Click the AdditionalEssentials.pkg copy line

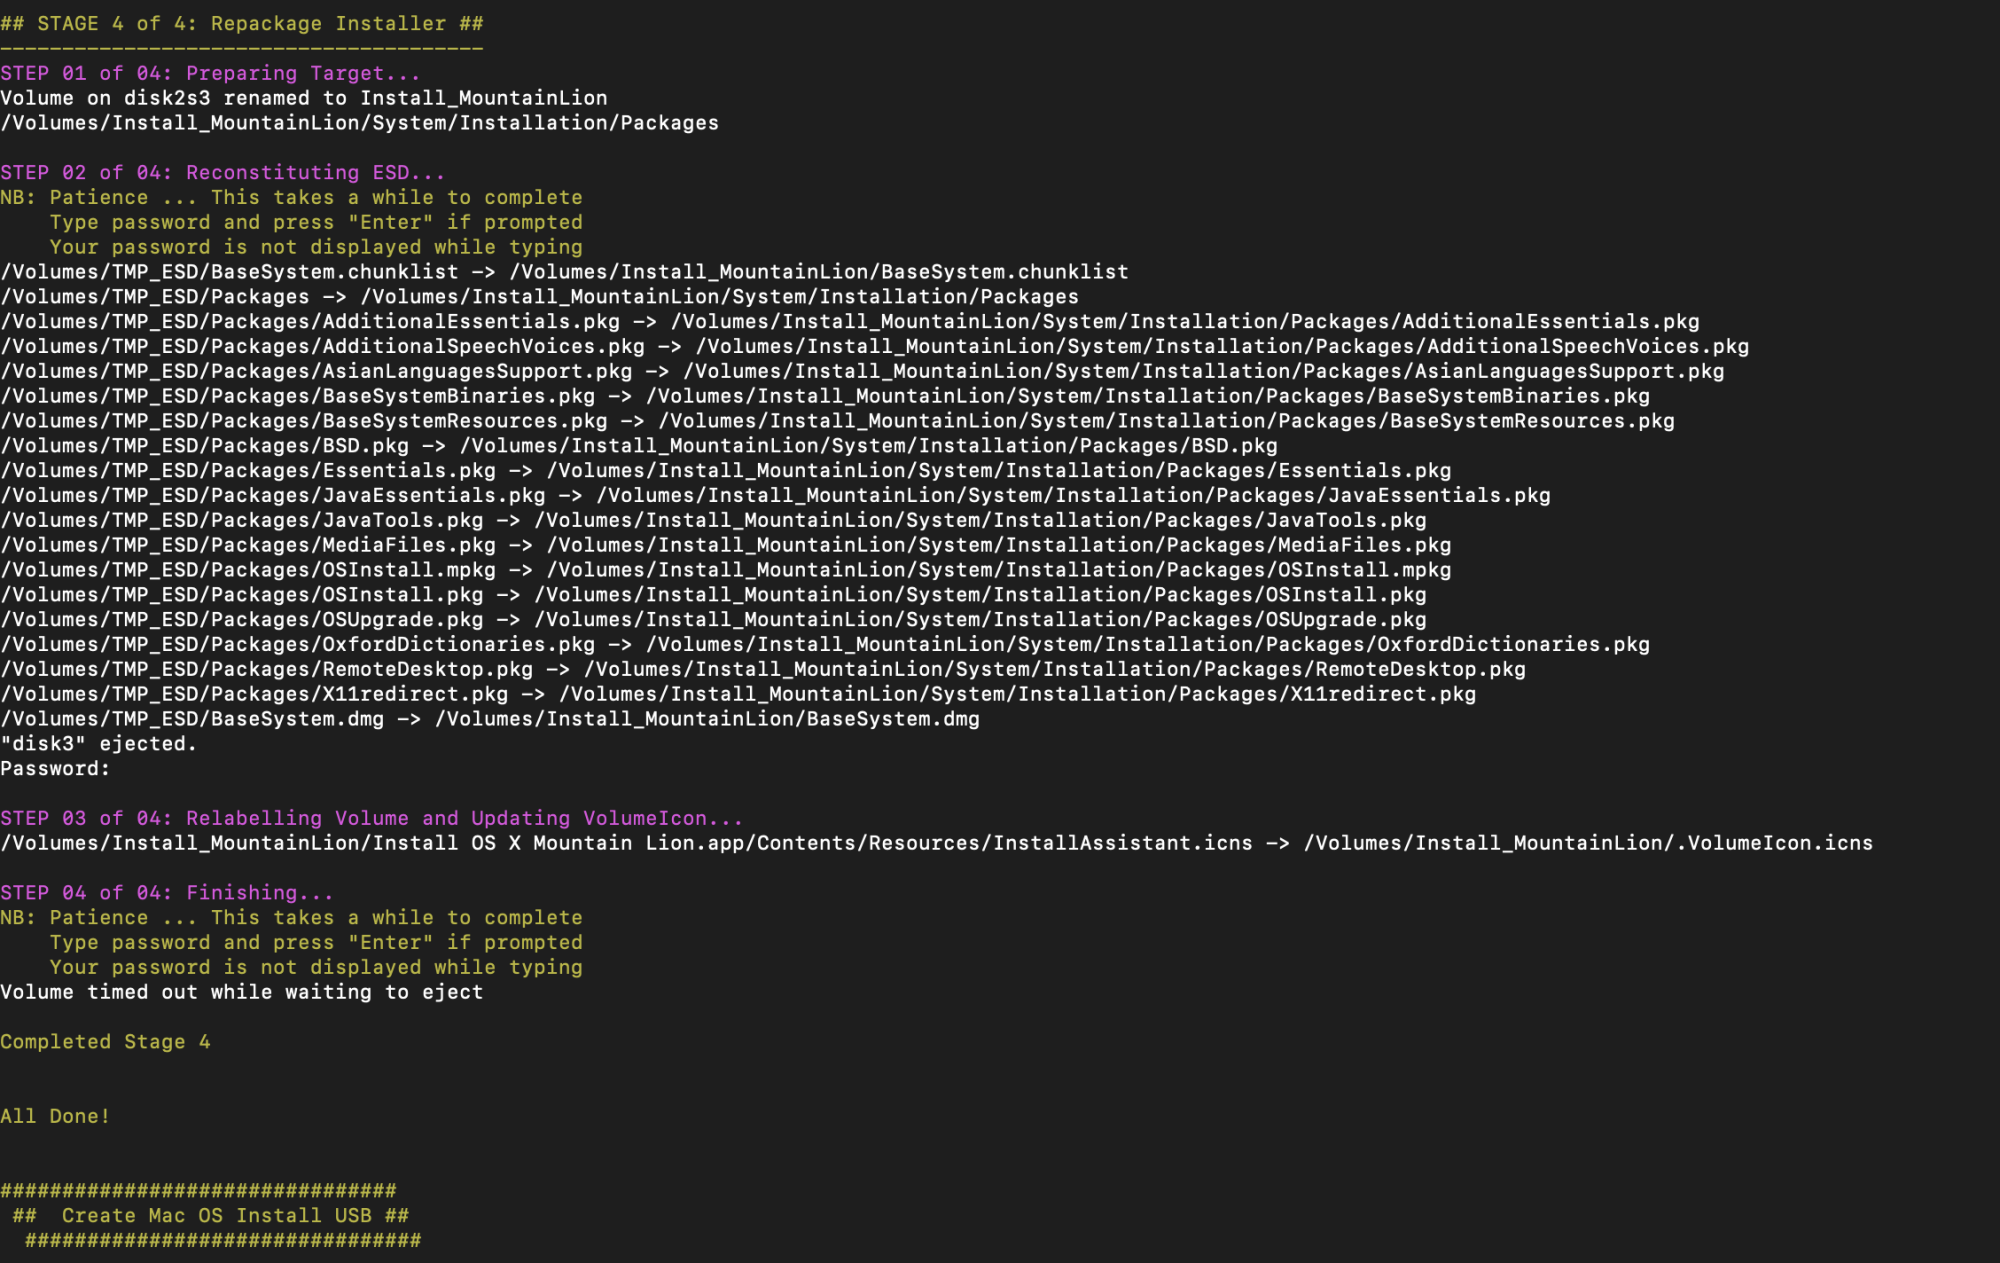pos(849,321)
